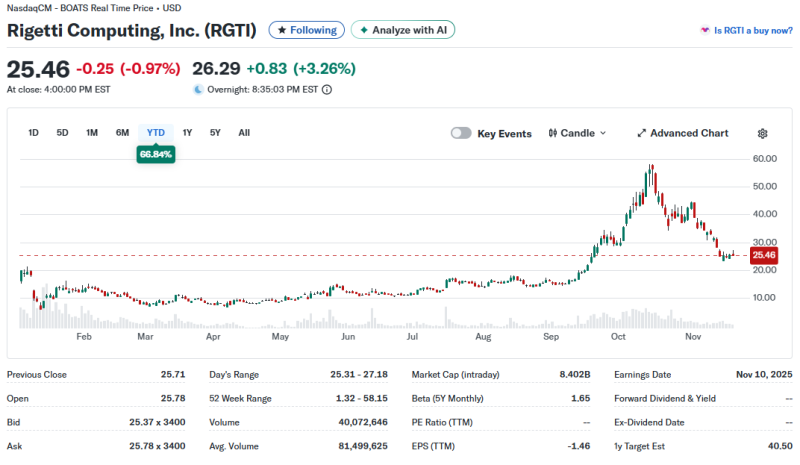800x465 pixels.
Task: Click Market Cap value 8.402B
Action: [574, 375]
